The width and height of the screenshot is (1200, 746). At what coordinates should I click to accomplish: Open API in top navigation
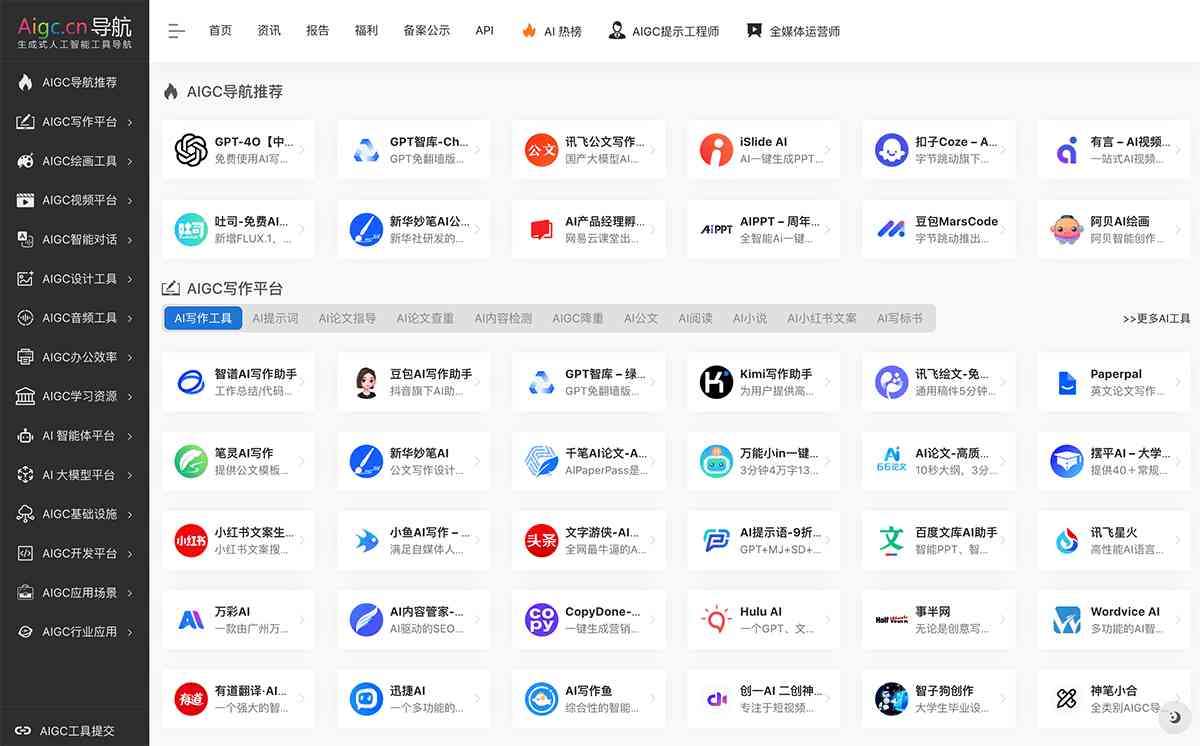(485, 31)
